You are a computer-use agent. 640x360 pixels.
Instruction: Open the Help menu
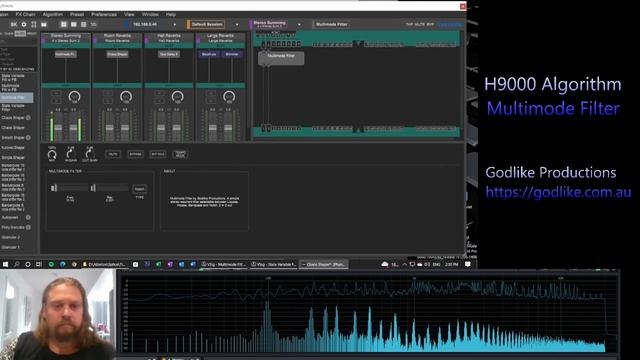(171, 14)
